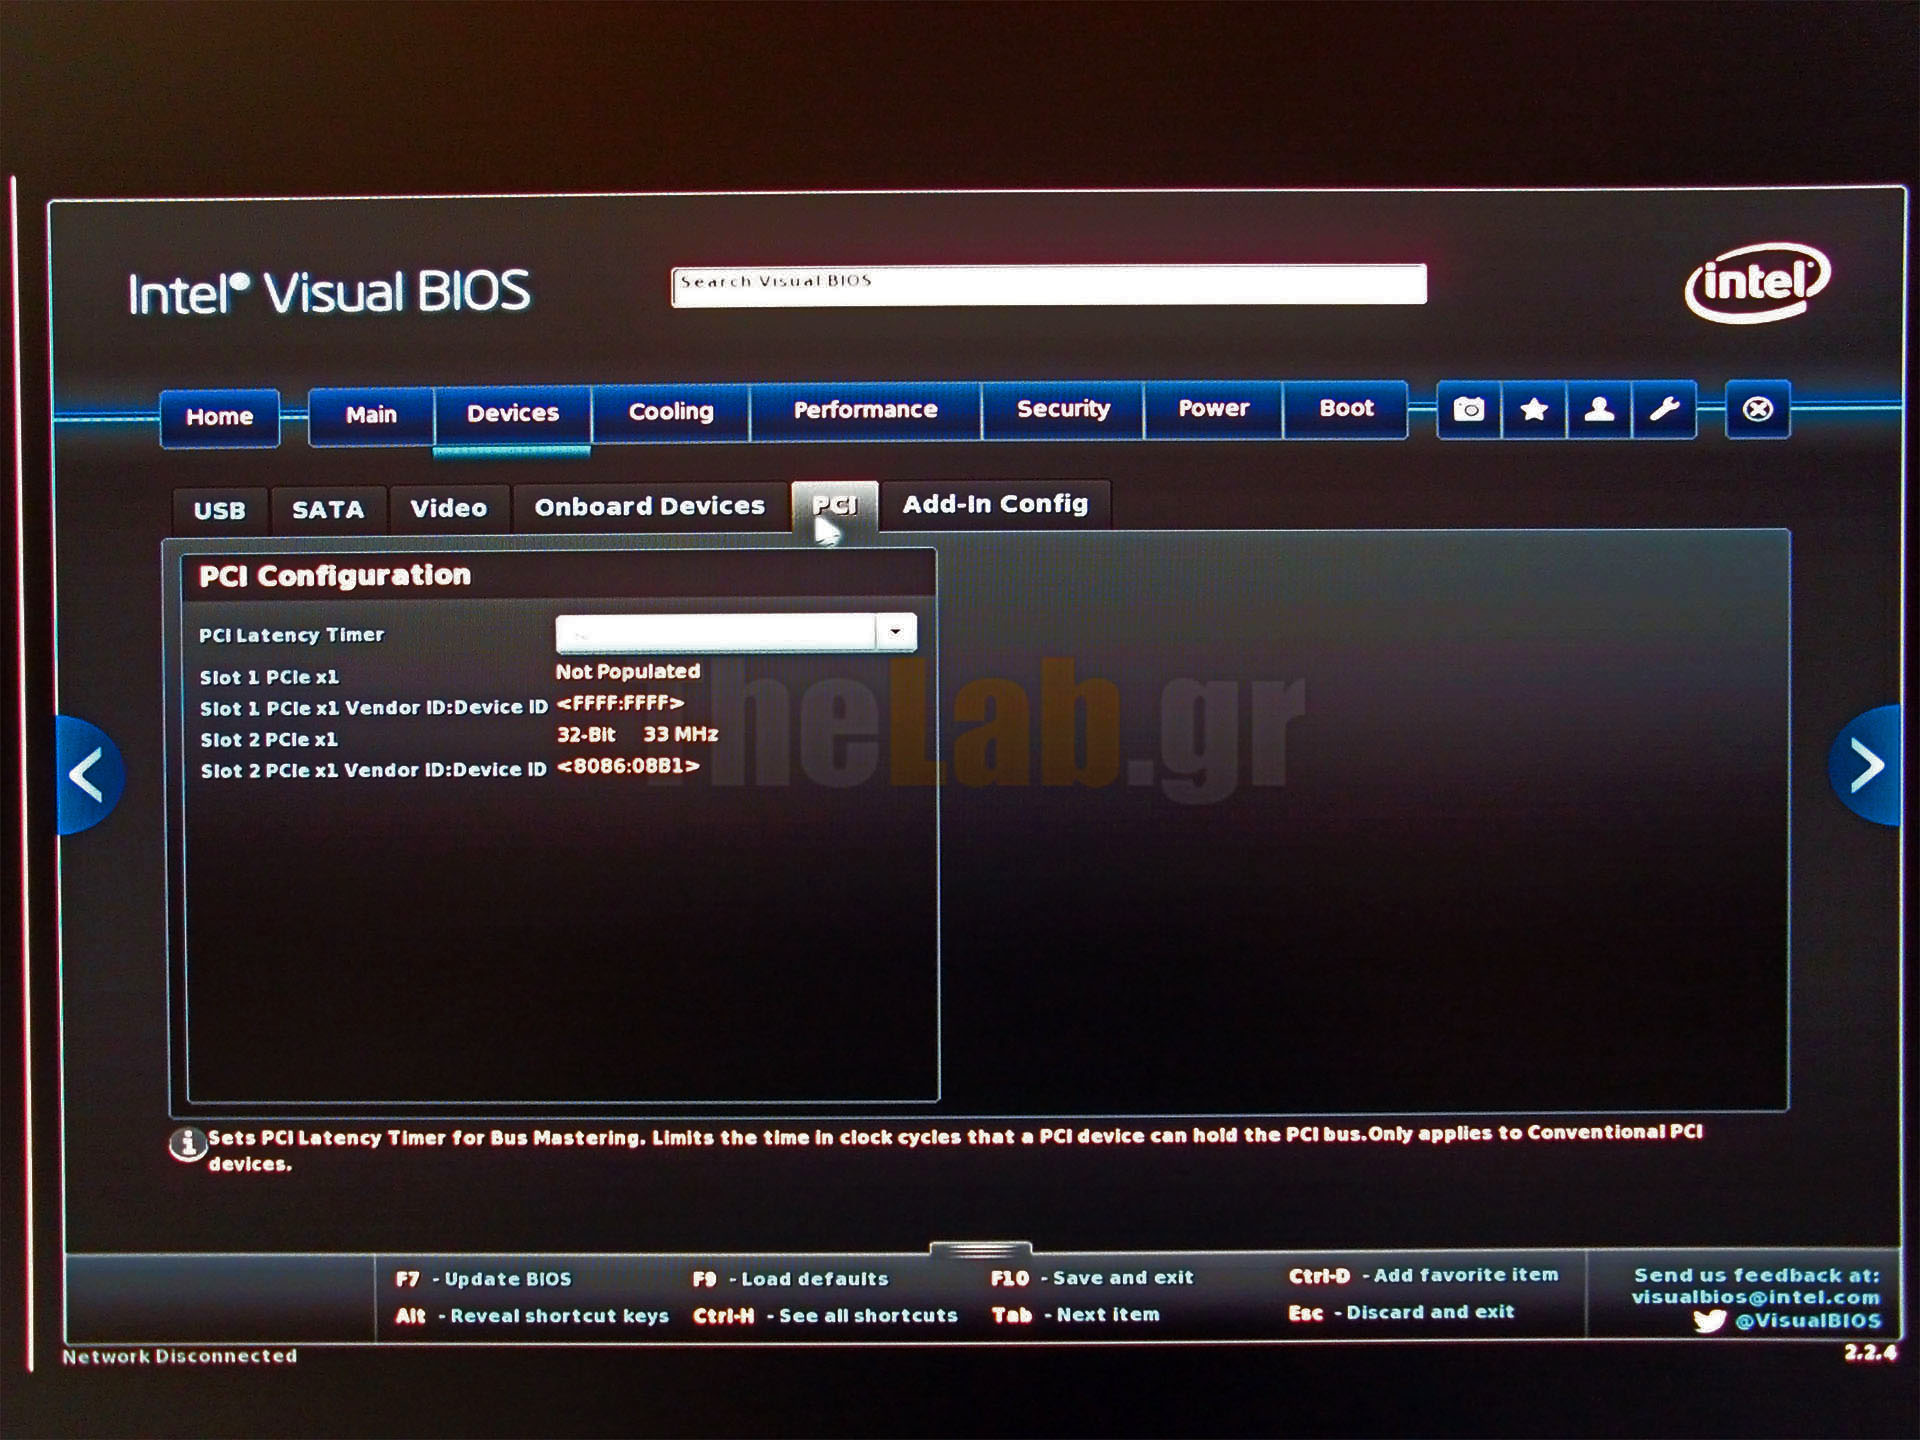1920x1440 pixels.
Task: Click the camera screenshot icon
Action: 1468,409
